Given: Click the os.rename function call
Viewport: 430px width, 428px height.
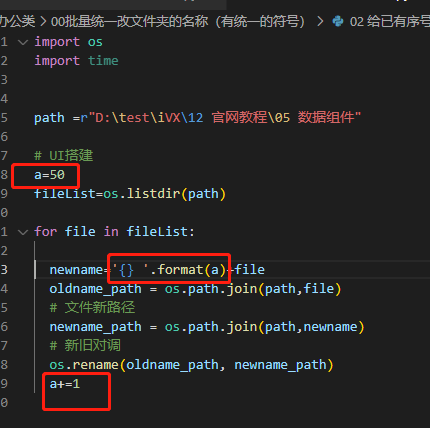Looking at the screenshot, I should pyautogui.click(x=191, y=365).
